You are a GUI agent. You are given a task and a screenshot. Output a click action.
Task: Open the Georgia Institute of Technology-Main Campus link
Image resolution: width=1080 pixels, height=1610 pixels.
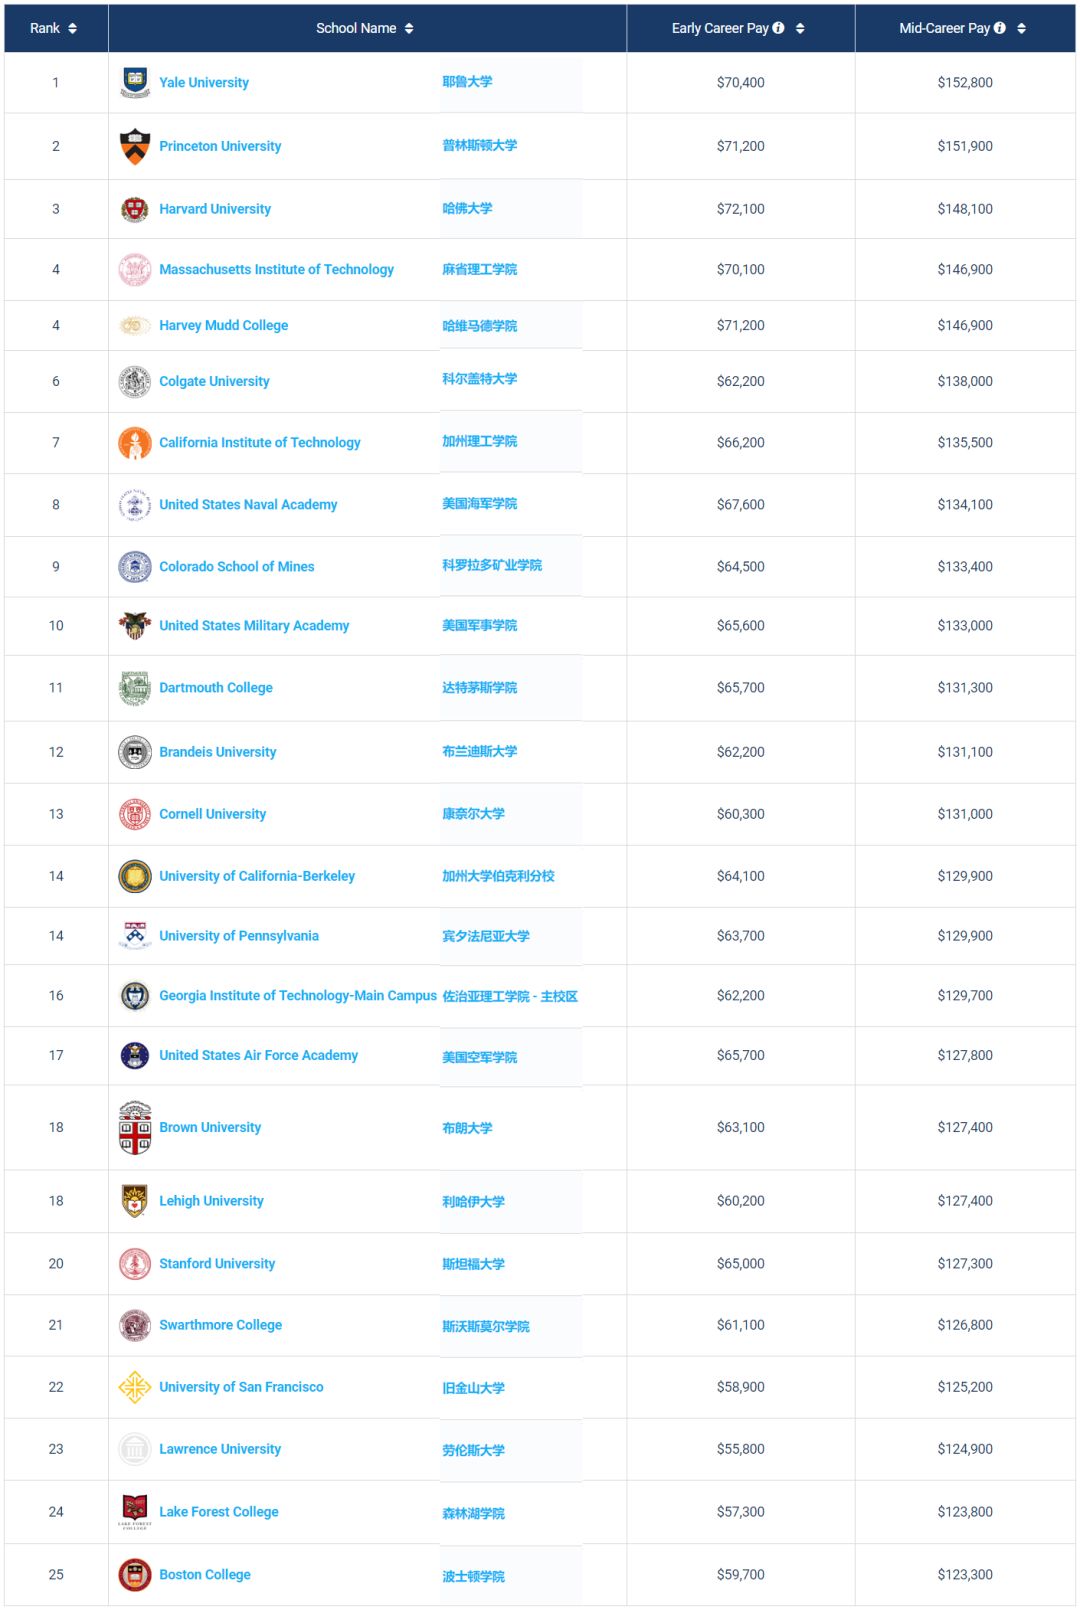click(298, 996)
